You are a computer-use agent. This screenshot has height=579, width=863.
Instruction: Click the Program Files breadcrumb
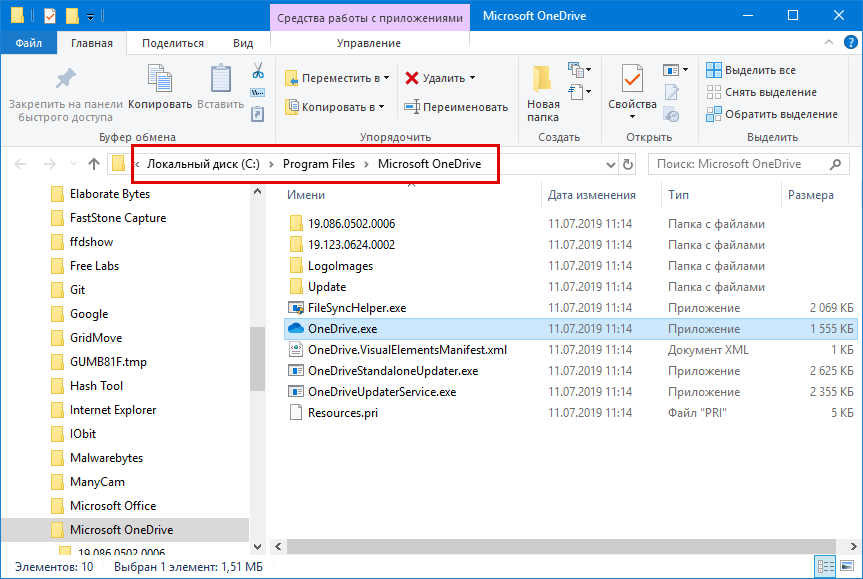[319, 164]
